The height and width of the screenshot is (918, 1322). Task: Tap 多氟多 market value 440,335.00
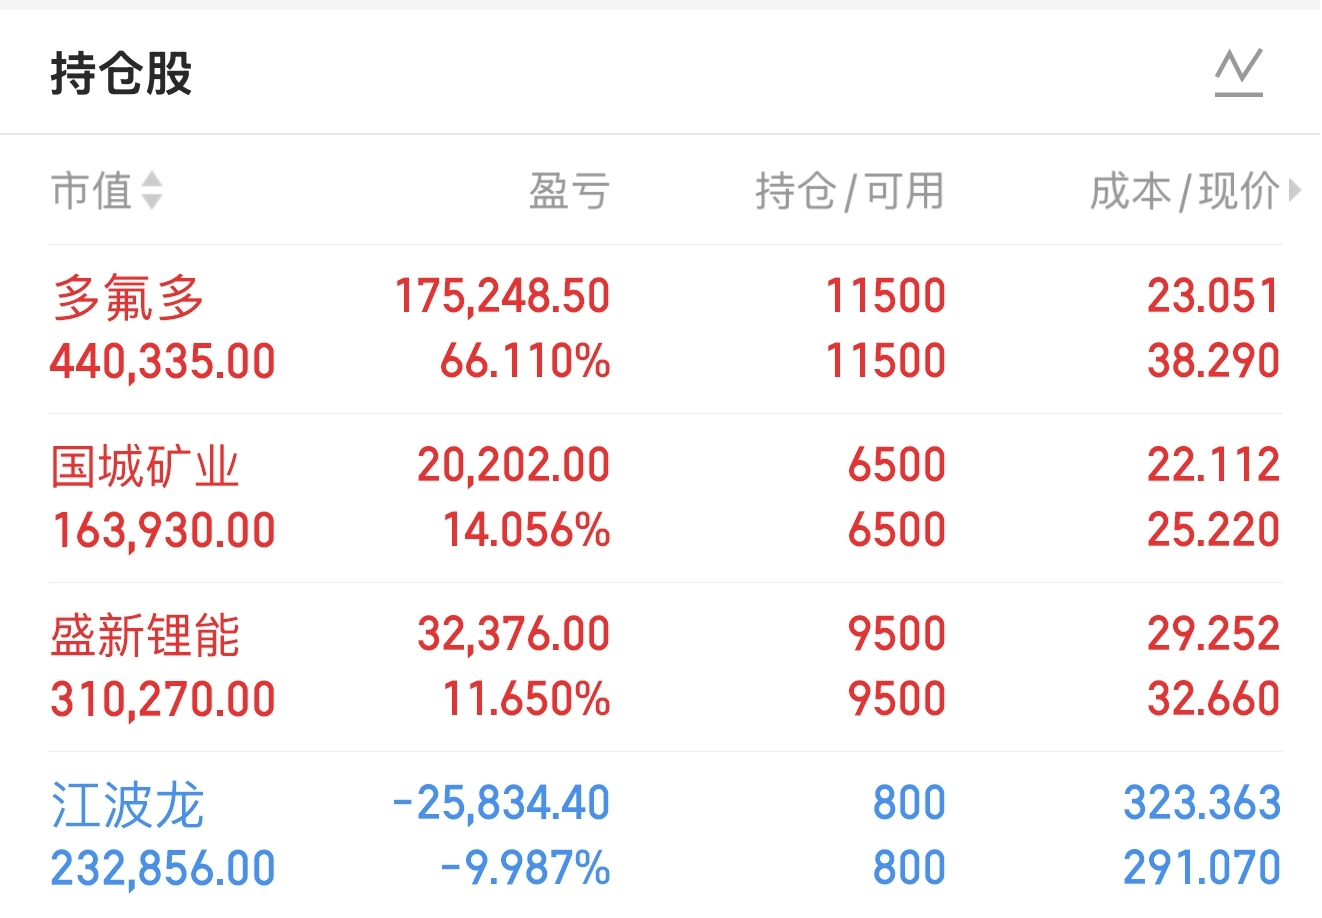click(x=163, y=361)
